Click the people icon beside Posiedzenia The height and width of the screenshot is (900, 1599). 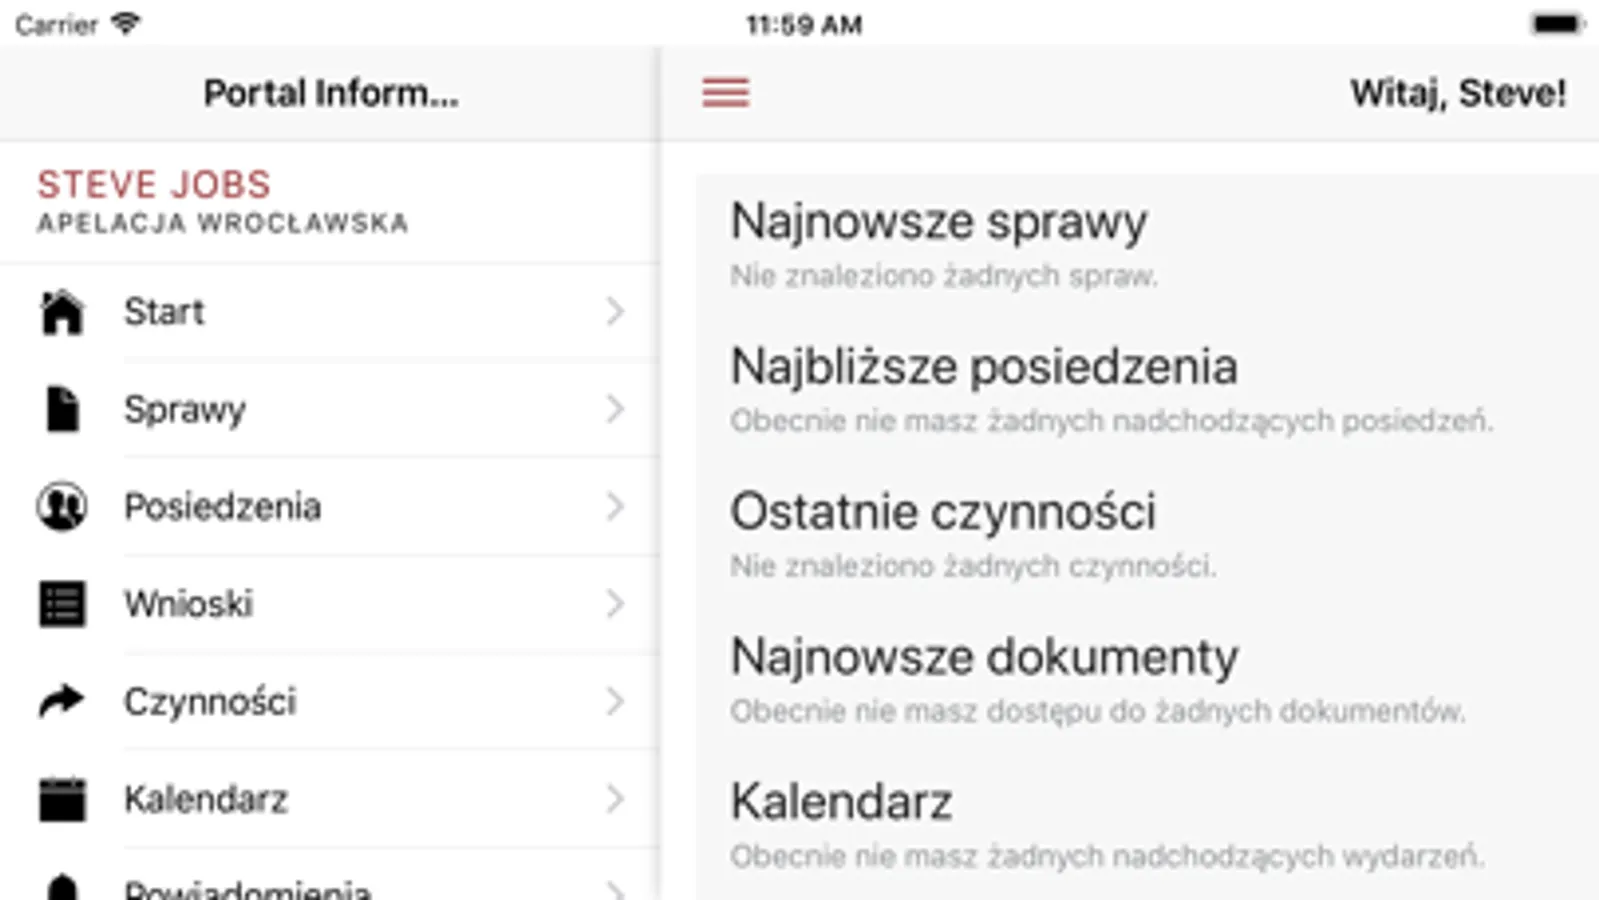(62, 506)
